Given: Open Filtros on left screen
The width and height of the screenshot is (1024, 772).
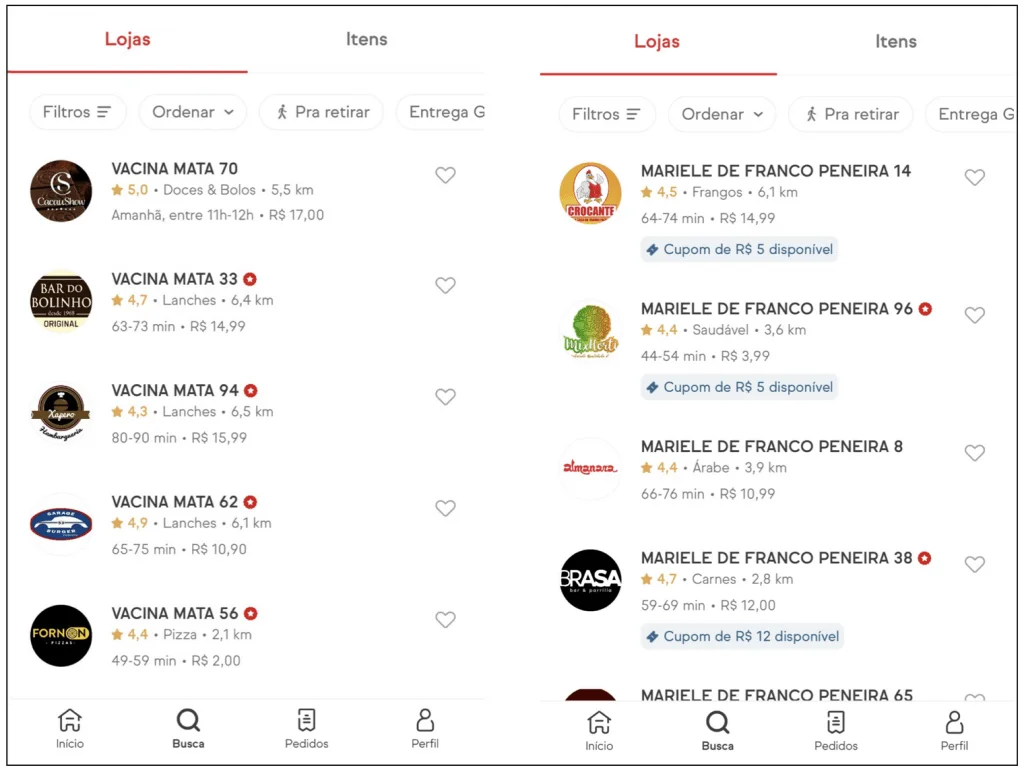Looking at the screenshot, I should pyautogui.click(x=77, y=112).
